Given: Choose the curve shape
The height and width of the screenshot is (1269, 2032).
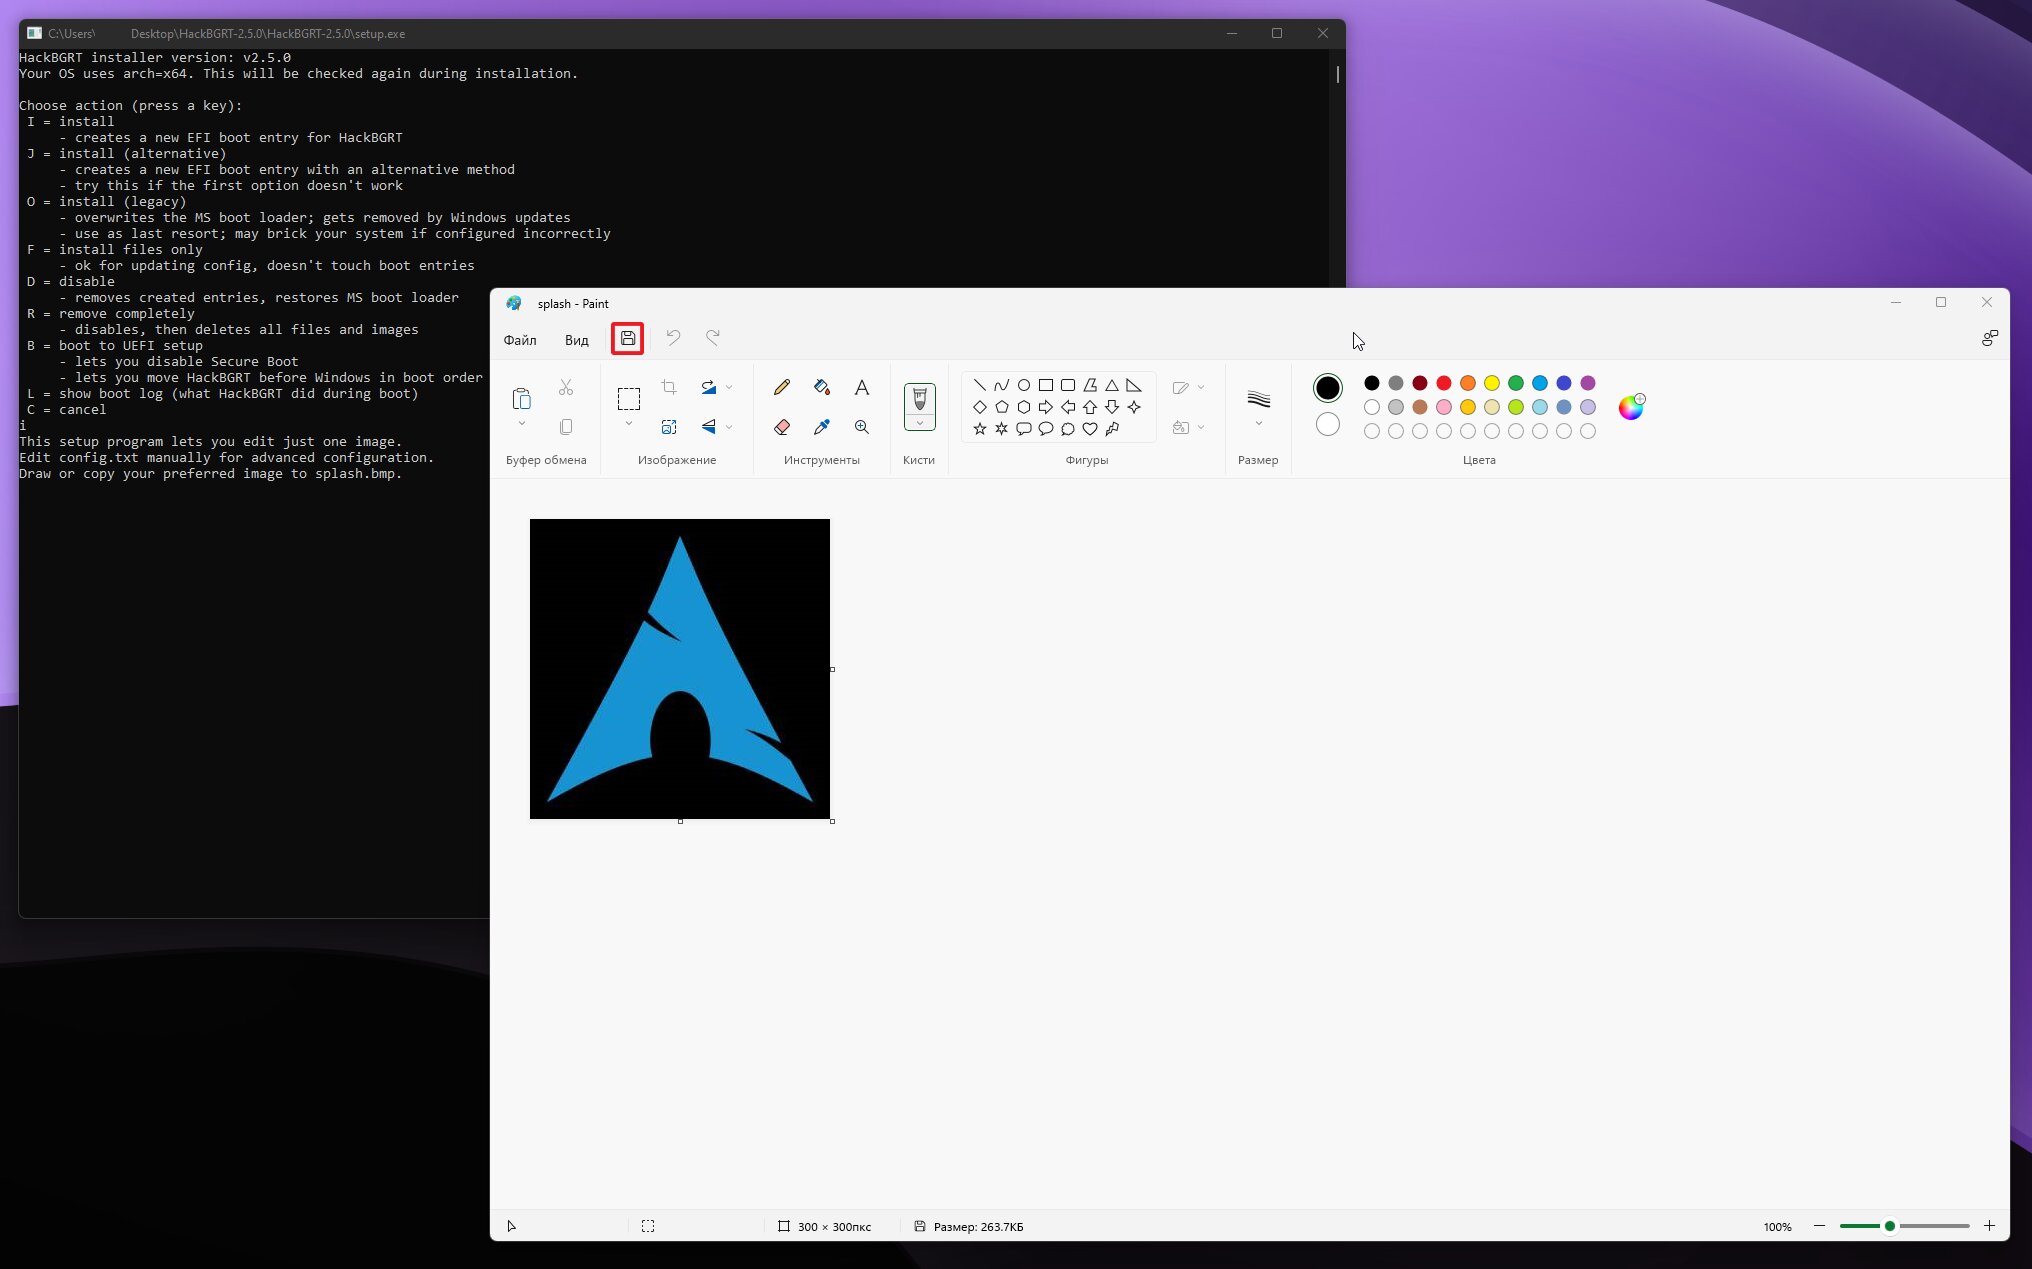Looking at the screenshot, I should 1002,385.
